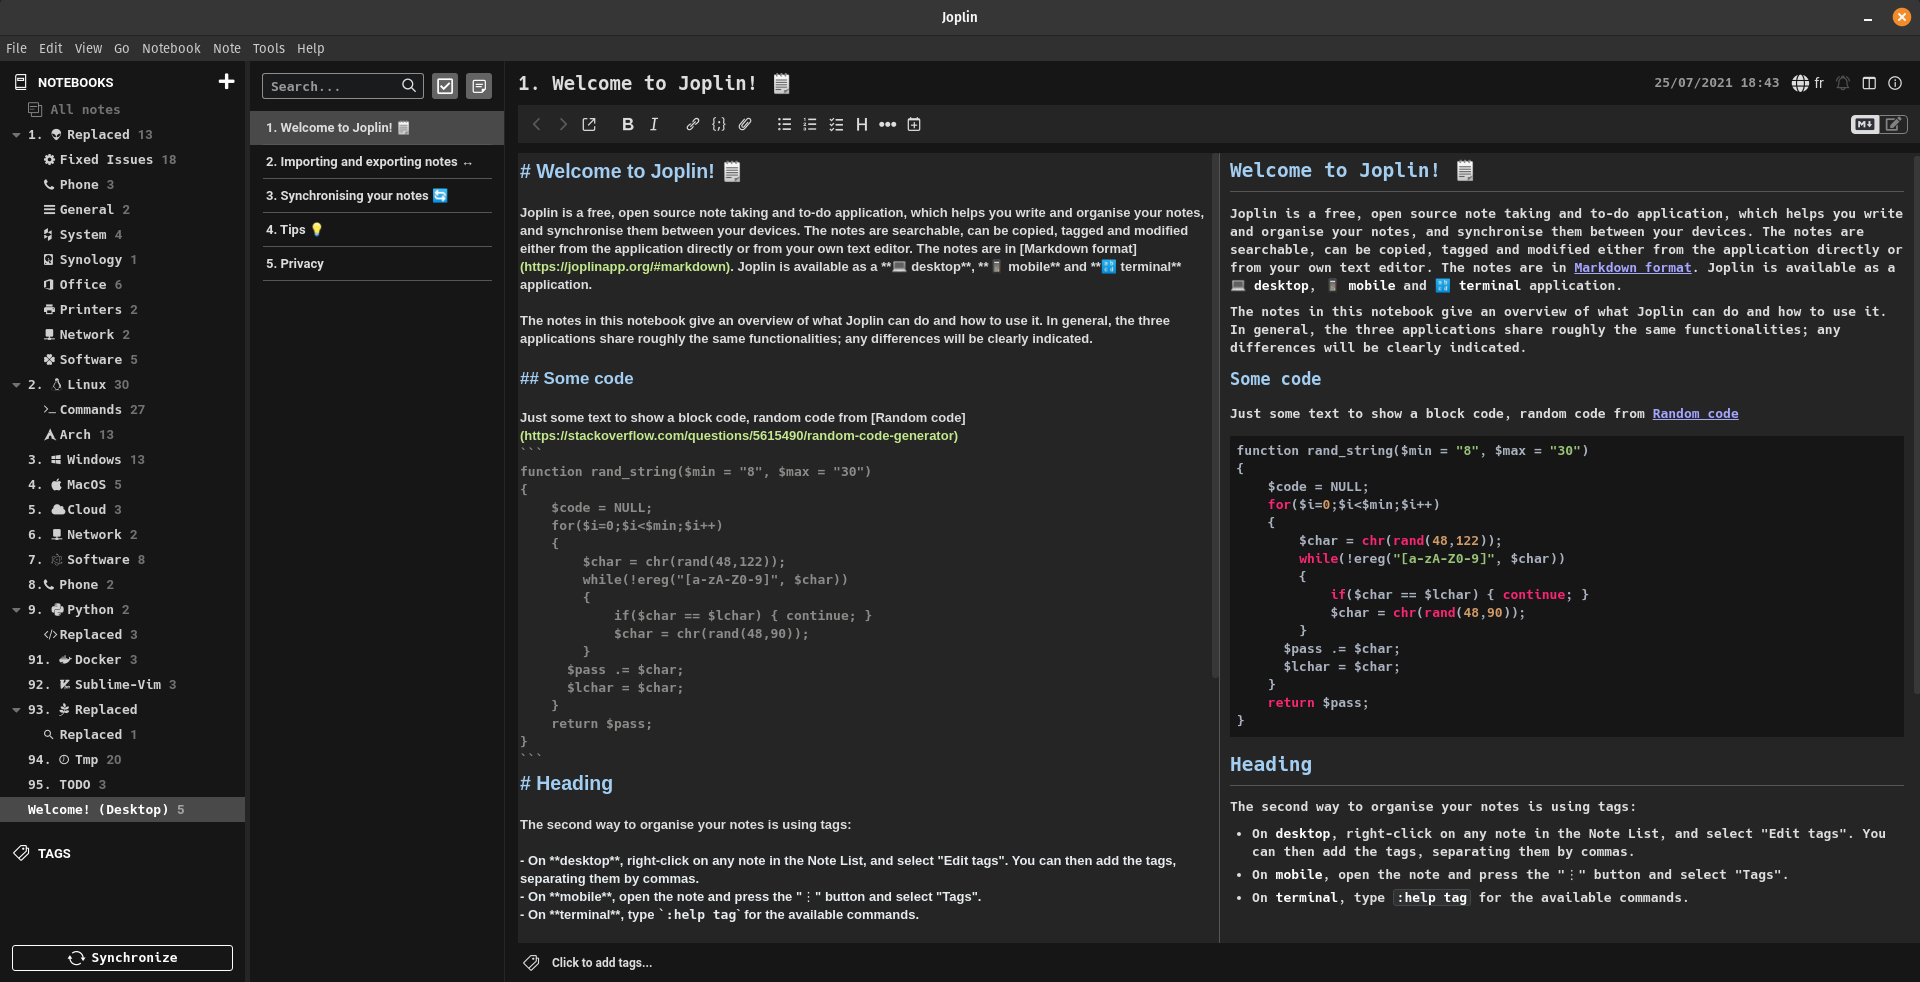Viewport: 1920px width, 982px height.
Task: Click the Synchronize button
Action: click(122, 957)
